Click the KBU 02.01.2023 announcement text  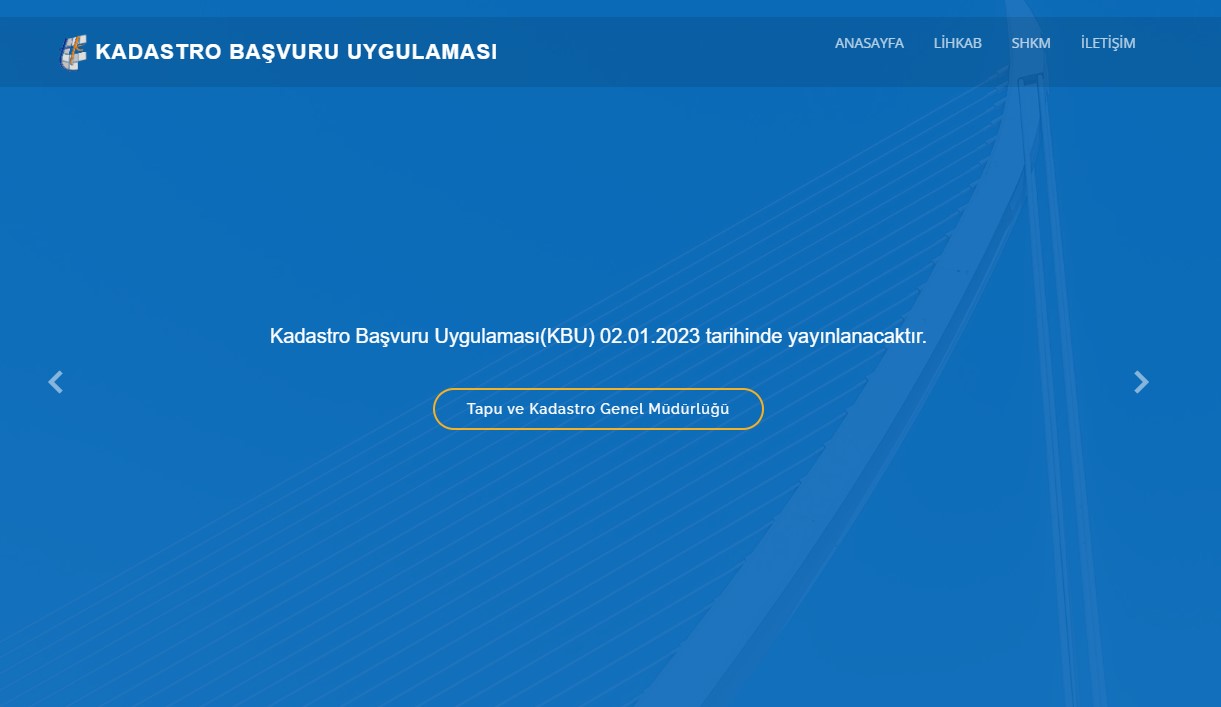point(598,336)
